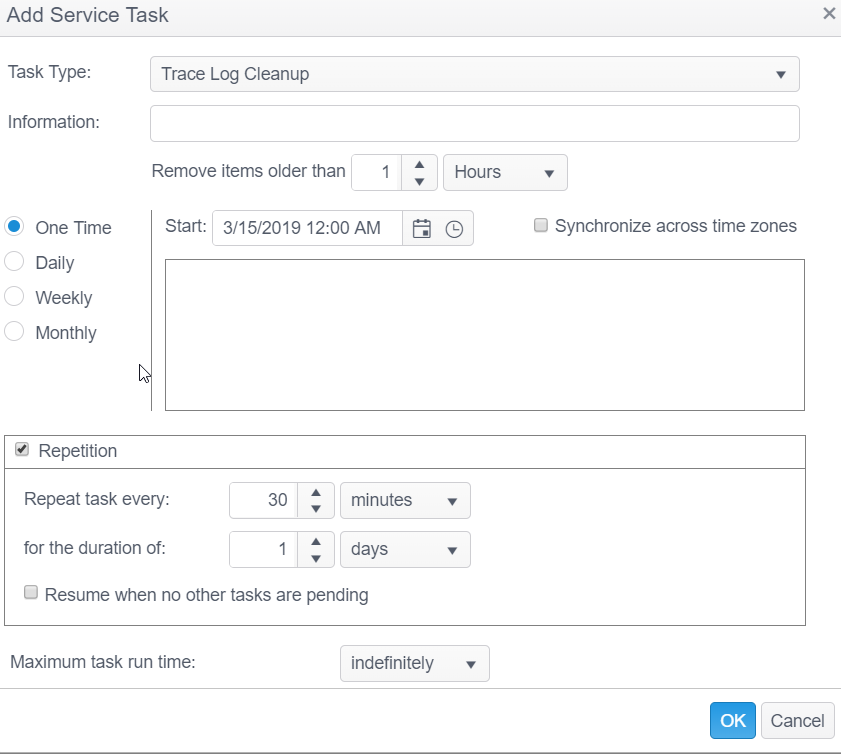Open the Task Type dropdown
841x754 pixels.
click(474, 74)
